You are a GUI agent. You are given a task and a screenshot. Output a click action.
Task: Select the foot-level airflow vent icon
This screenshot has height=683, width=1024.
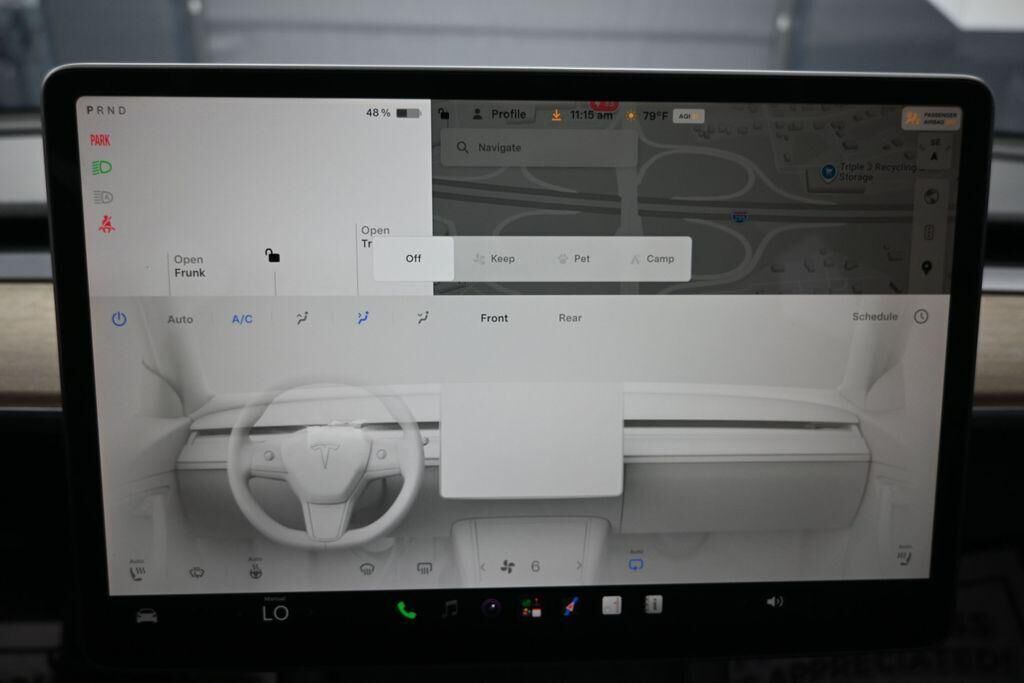423,317
